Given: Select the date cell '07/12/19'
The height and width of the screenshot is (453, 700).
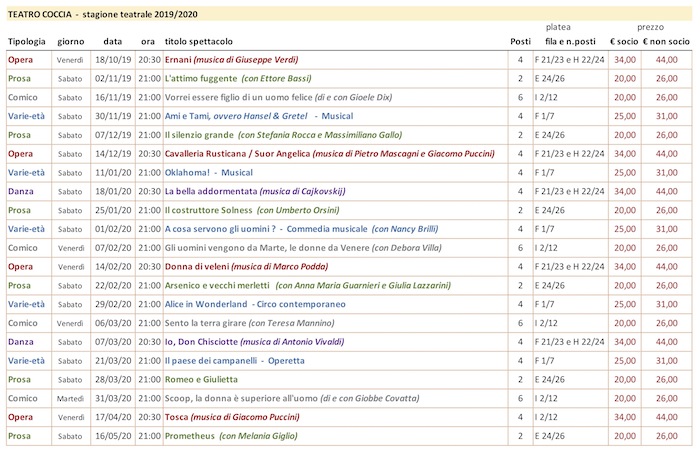Looking at the screenshot, I should point(113,135).
